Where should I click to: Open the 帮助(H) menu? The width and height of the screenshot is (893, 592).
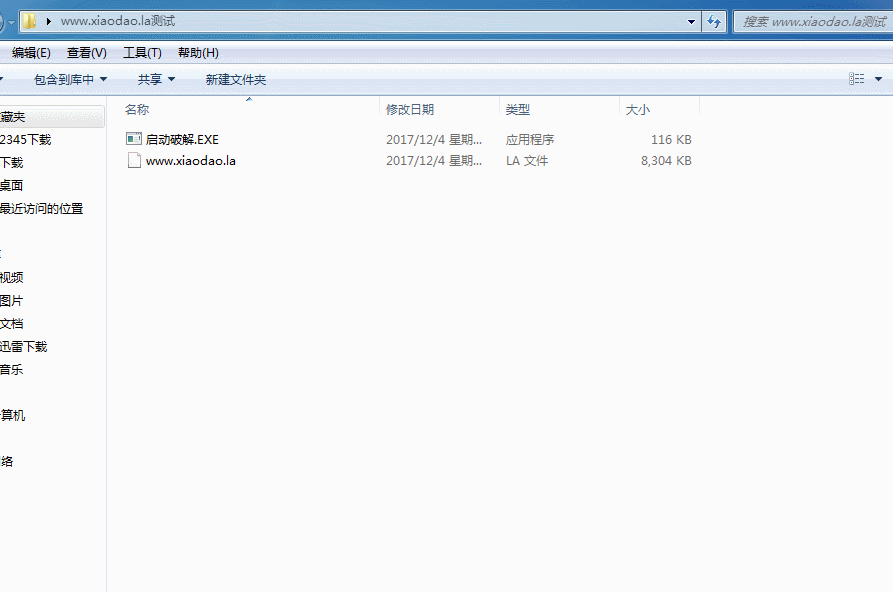tap(198, 53)
